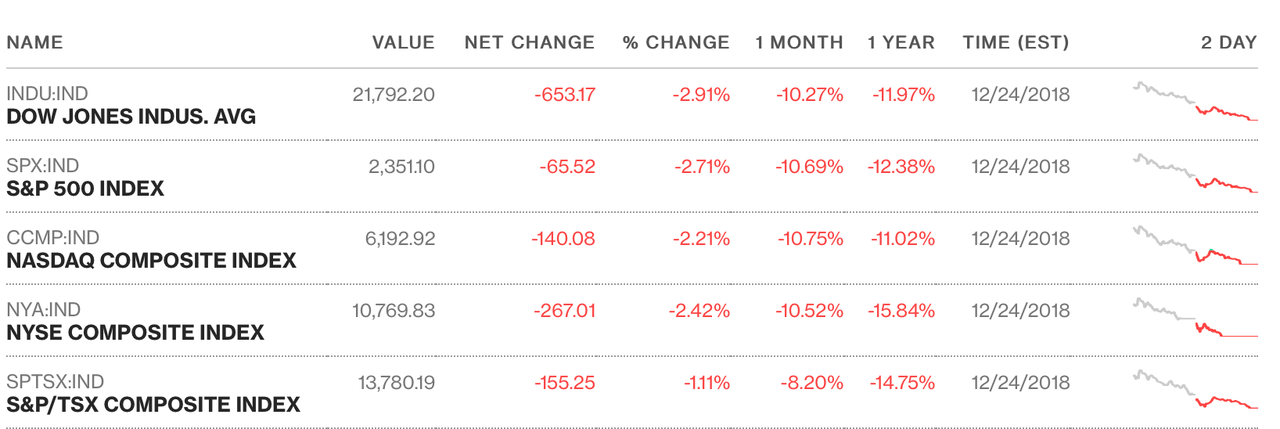Click the SPTSX:IND ticker symbol
This screenshot has height=429, width=1280.
tap(55, 382)
